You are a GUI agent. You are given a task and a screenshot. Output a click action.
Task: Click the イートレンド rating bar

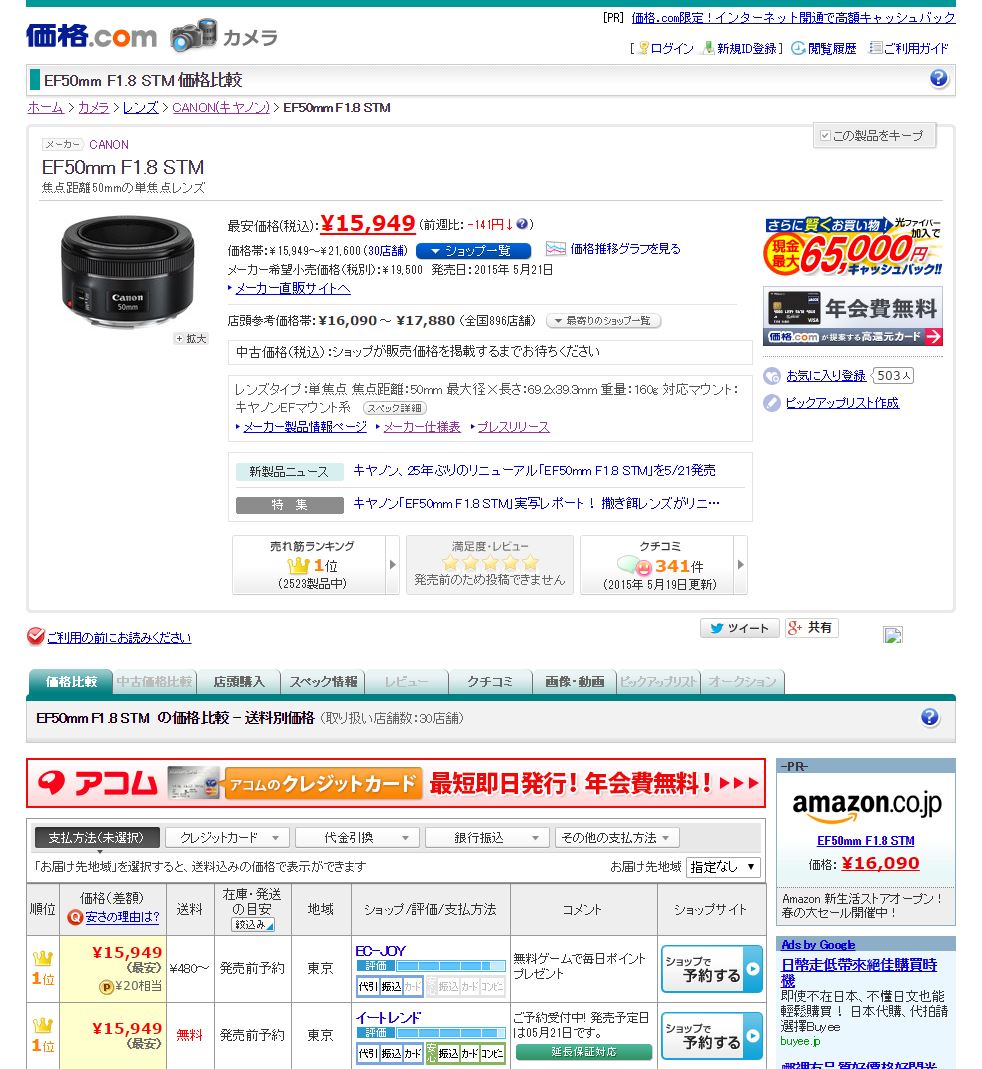pyautogui.click(x=430, y=1032)
